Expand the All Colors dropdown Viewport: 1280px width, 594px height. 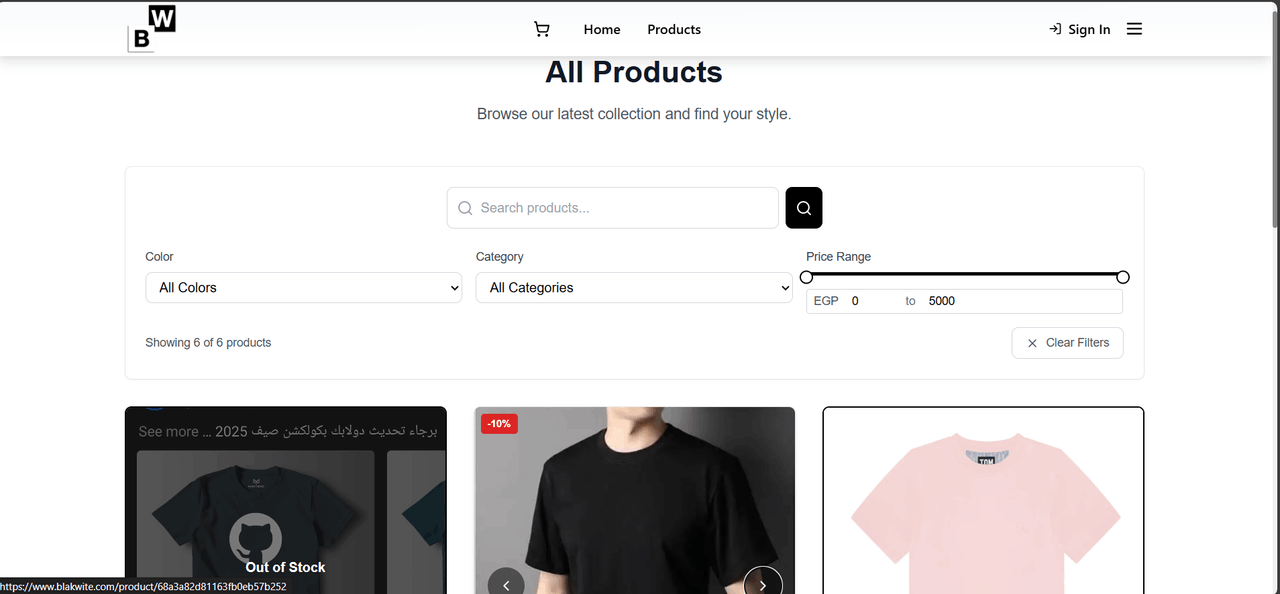304,288
